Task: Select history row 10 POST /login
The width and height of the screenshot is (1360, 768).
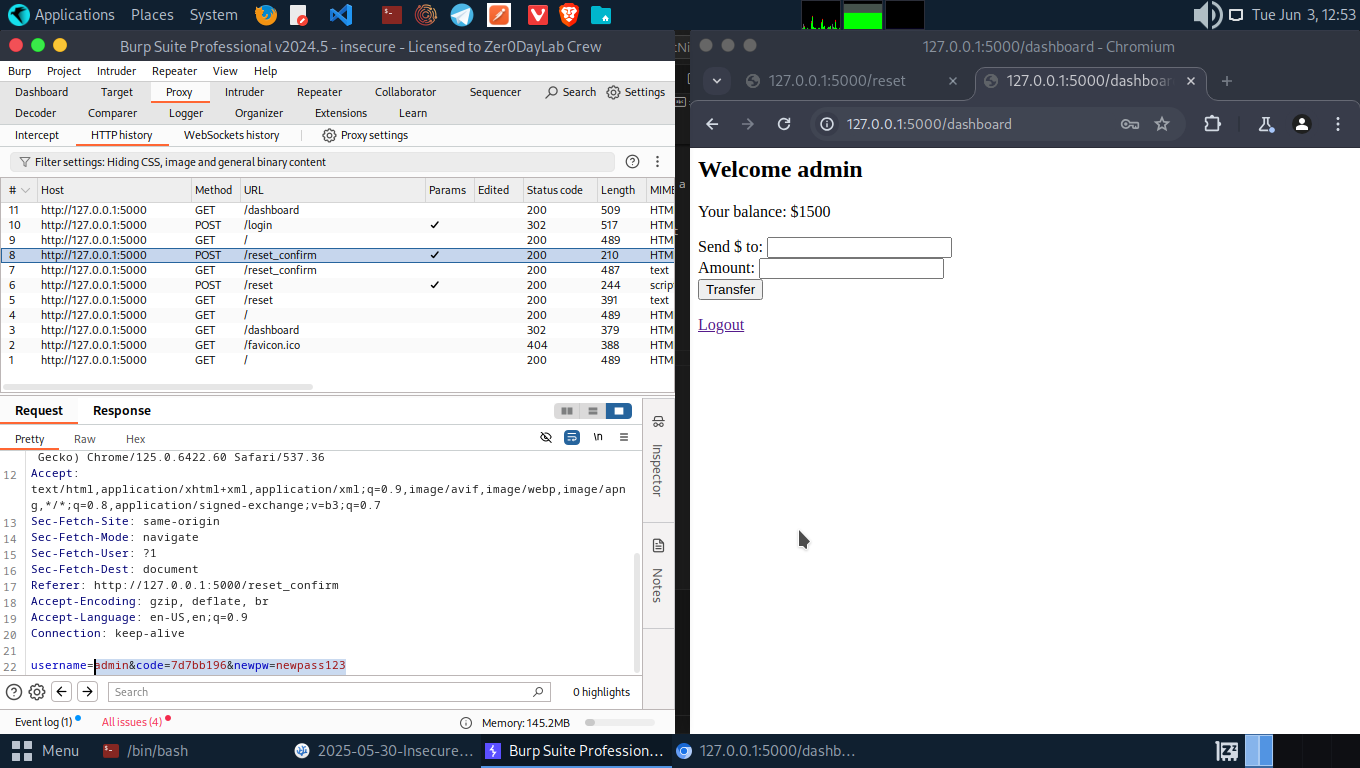Action: tap(337, 225)
